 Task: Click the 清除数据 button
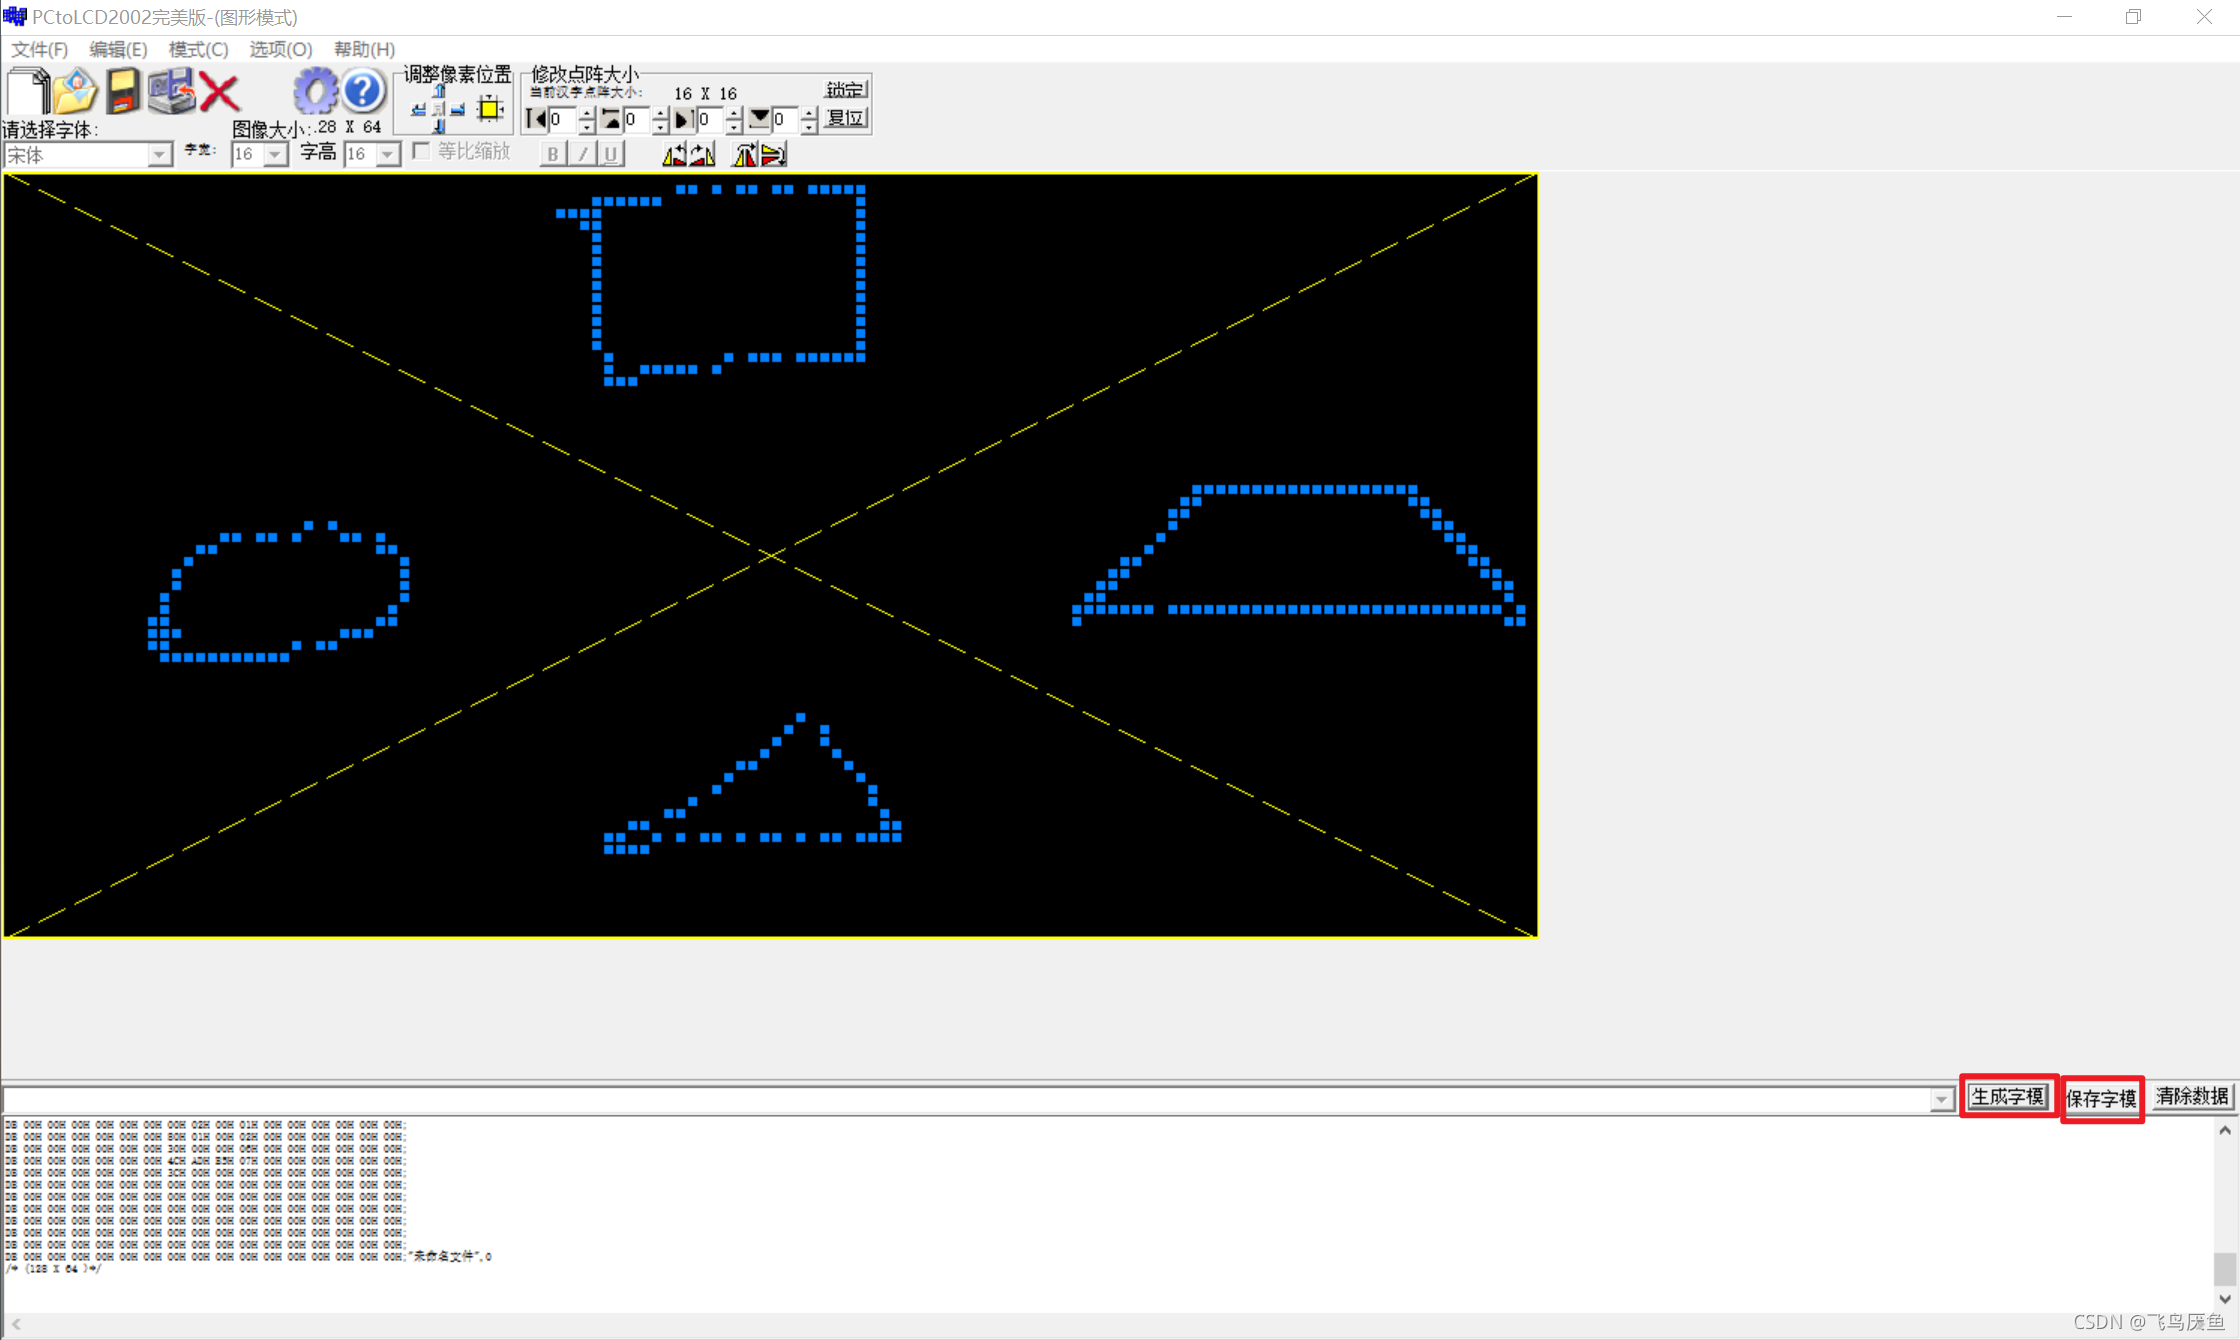click(2191, 1097)
